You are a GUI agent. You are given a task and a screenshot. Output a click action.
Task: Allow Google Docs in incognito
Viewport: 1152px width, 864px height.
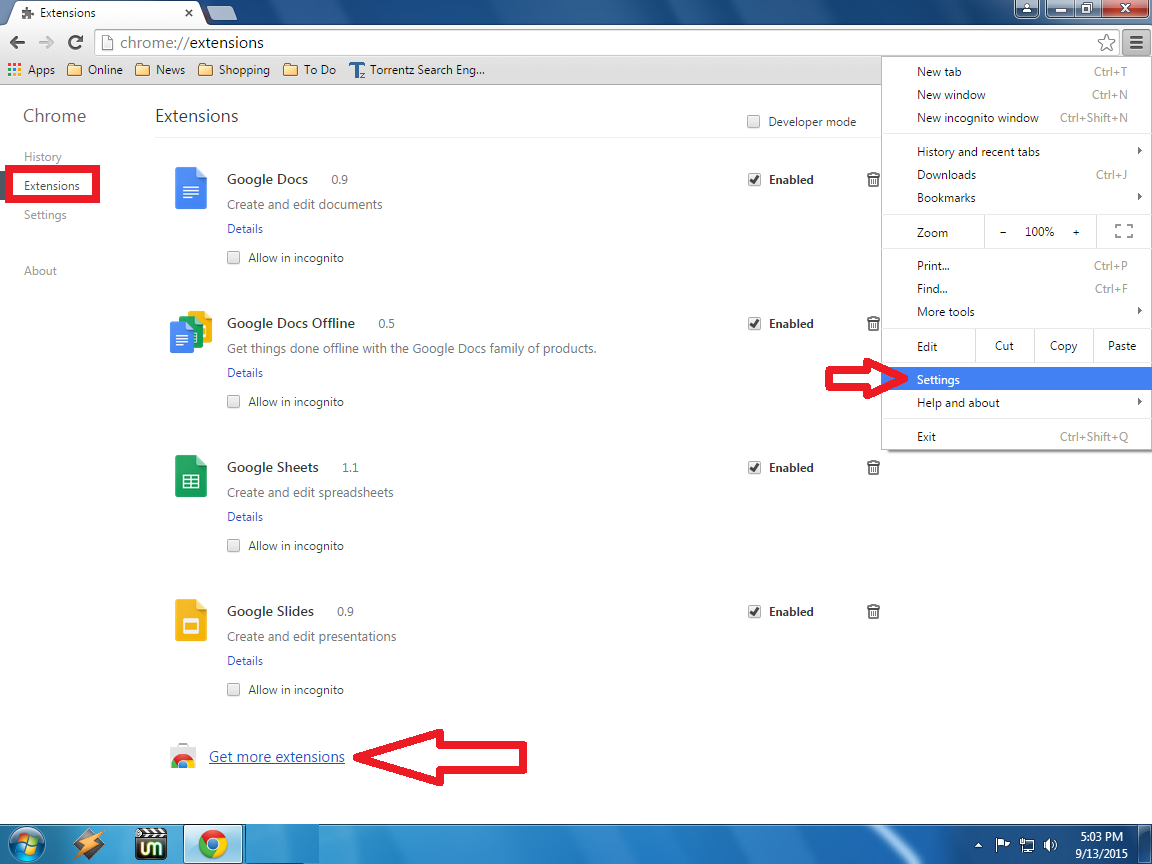coord(233,257)
